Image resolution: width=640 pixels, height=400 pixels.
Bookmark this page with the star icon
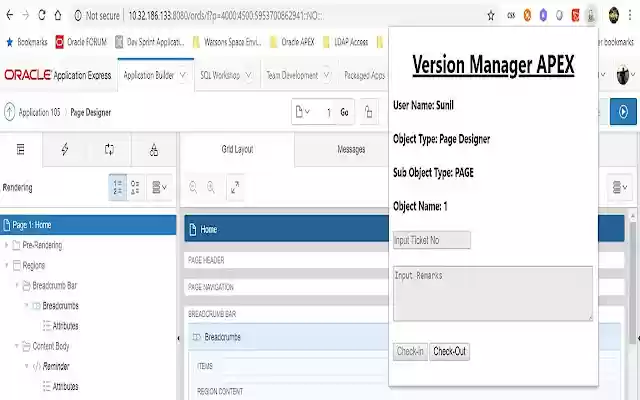click(491, 16)
